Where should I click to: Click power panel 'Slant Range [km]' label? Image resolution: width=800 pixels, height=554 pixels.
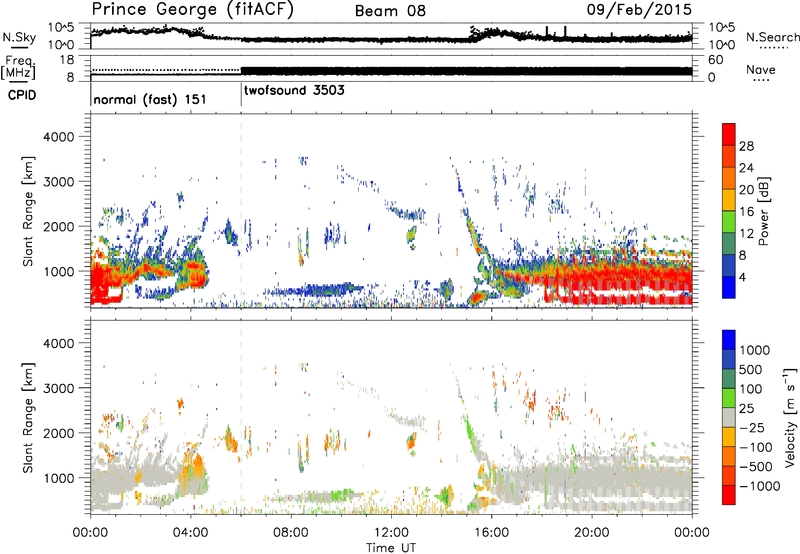(28, 211)
